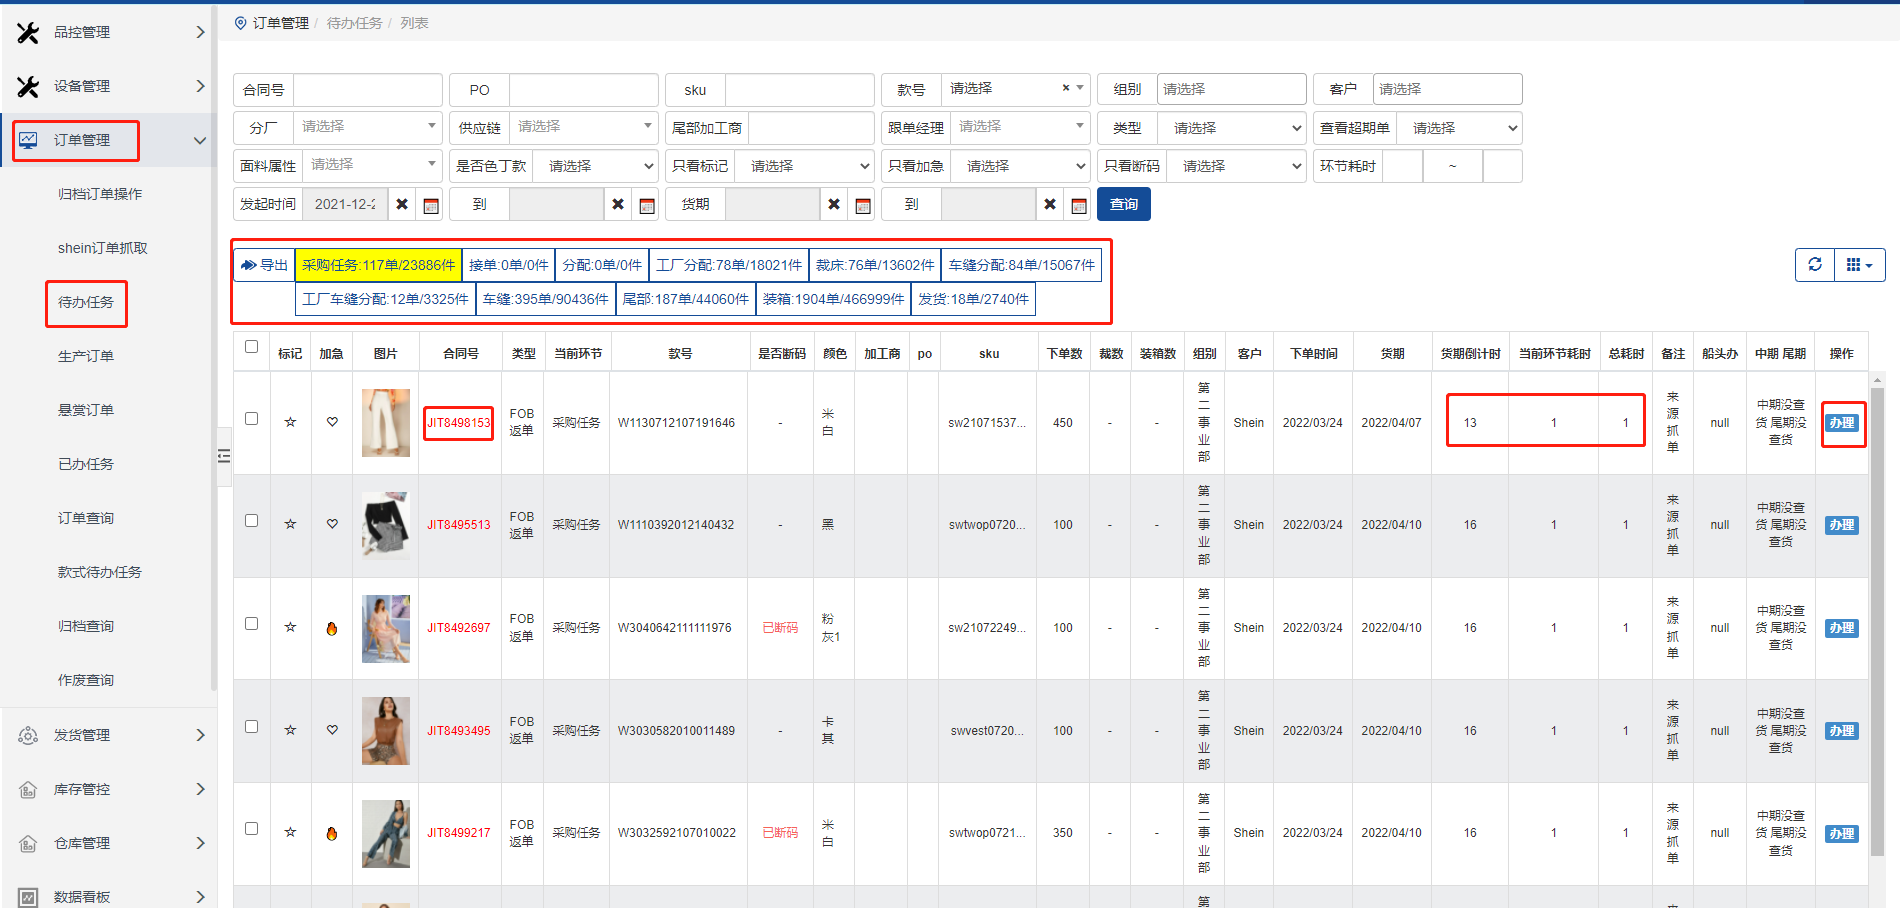The image size is (1900, 908).
Task: Tick the checkbox for order JIT8498153
Action: (x=252, y=419)
